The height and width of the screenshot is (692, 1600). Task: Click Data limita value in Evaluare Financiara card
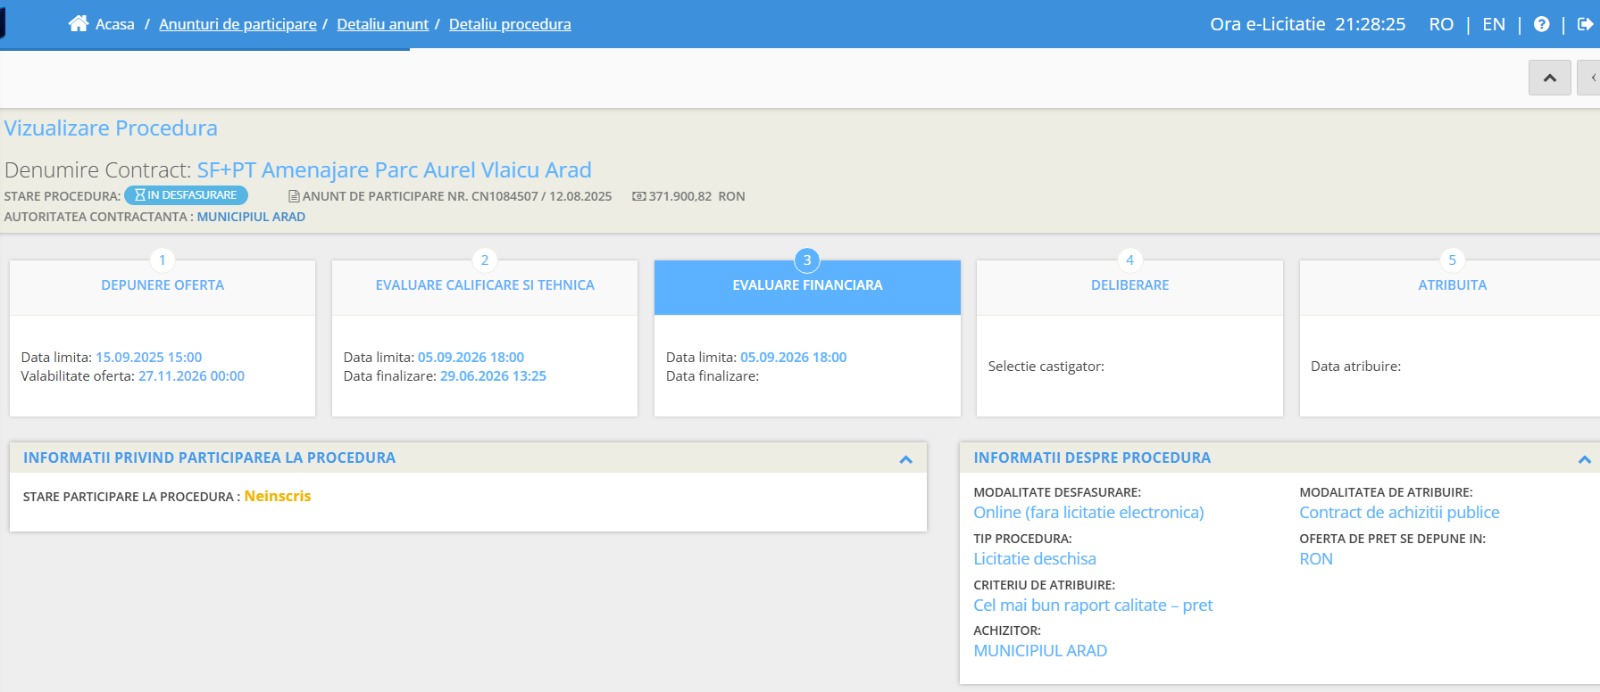point(793,357)
